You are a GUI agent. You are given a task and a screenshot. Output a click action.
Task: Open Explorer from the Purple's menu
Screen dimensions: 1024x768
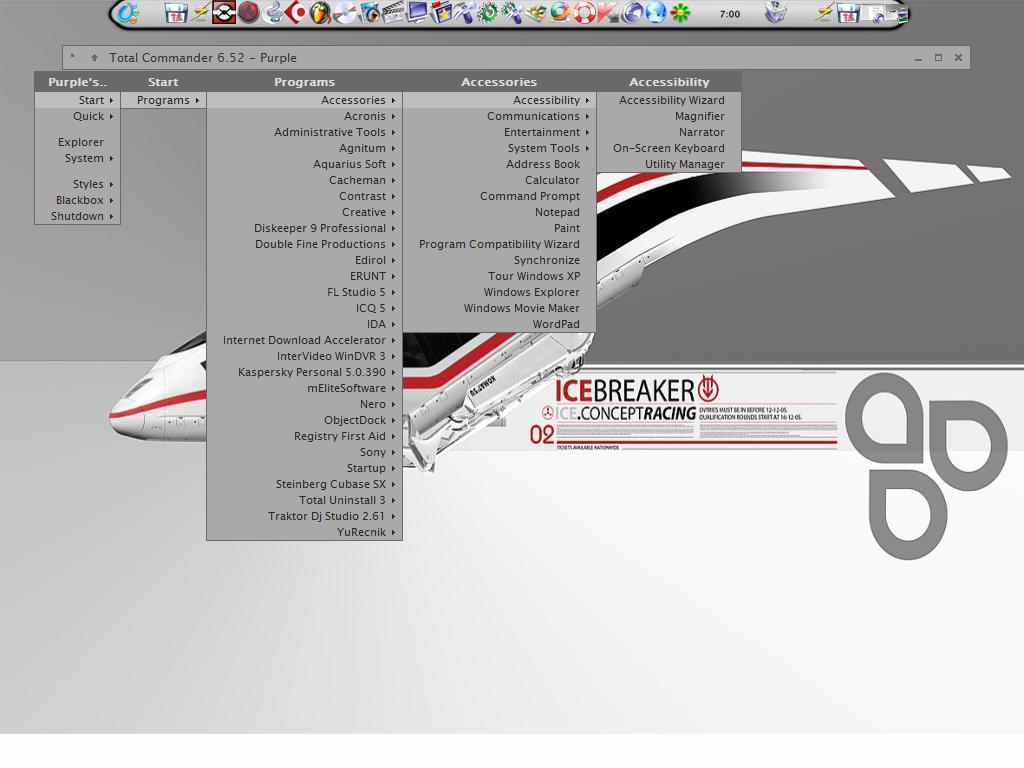tap(78, 142)
